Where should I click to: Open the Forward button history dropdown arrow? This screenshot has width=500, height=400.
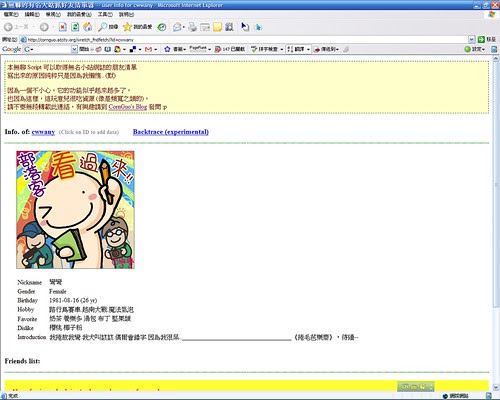(x=53, y=27)
